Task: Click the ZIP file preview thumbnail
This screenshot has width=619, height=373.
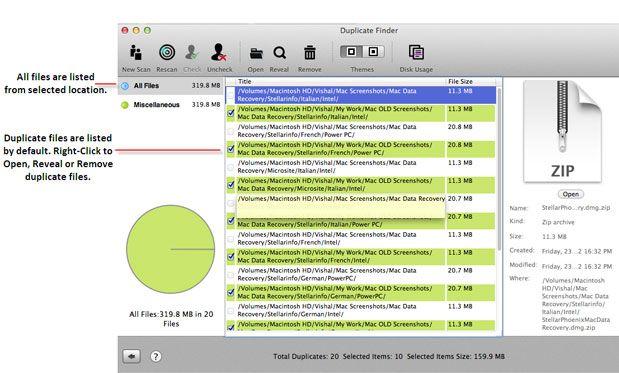Action: tap(562, 131)
